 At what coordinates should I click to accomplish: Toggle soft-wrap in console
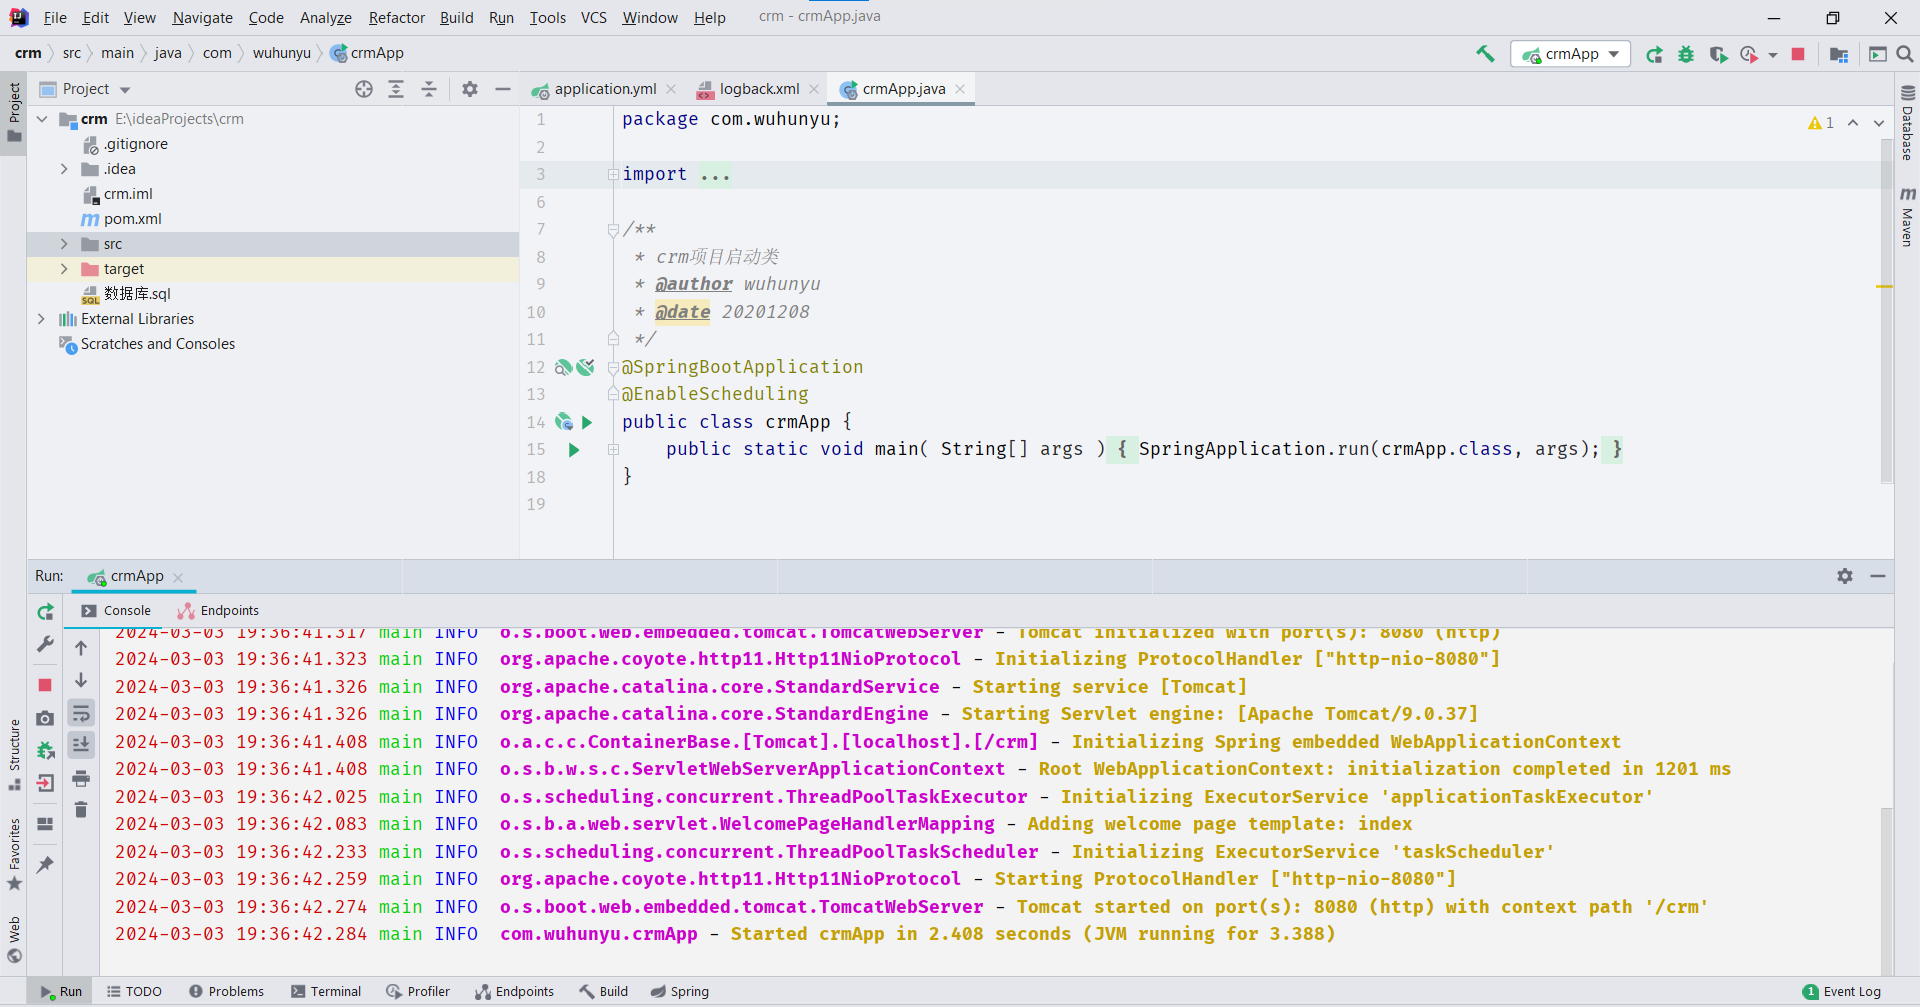tap(81, 713)
